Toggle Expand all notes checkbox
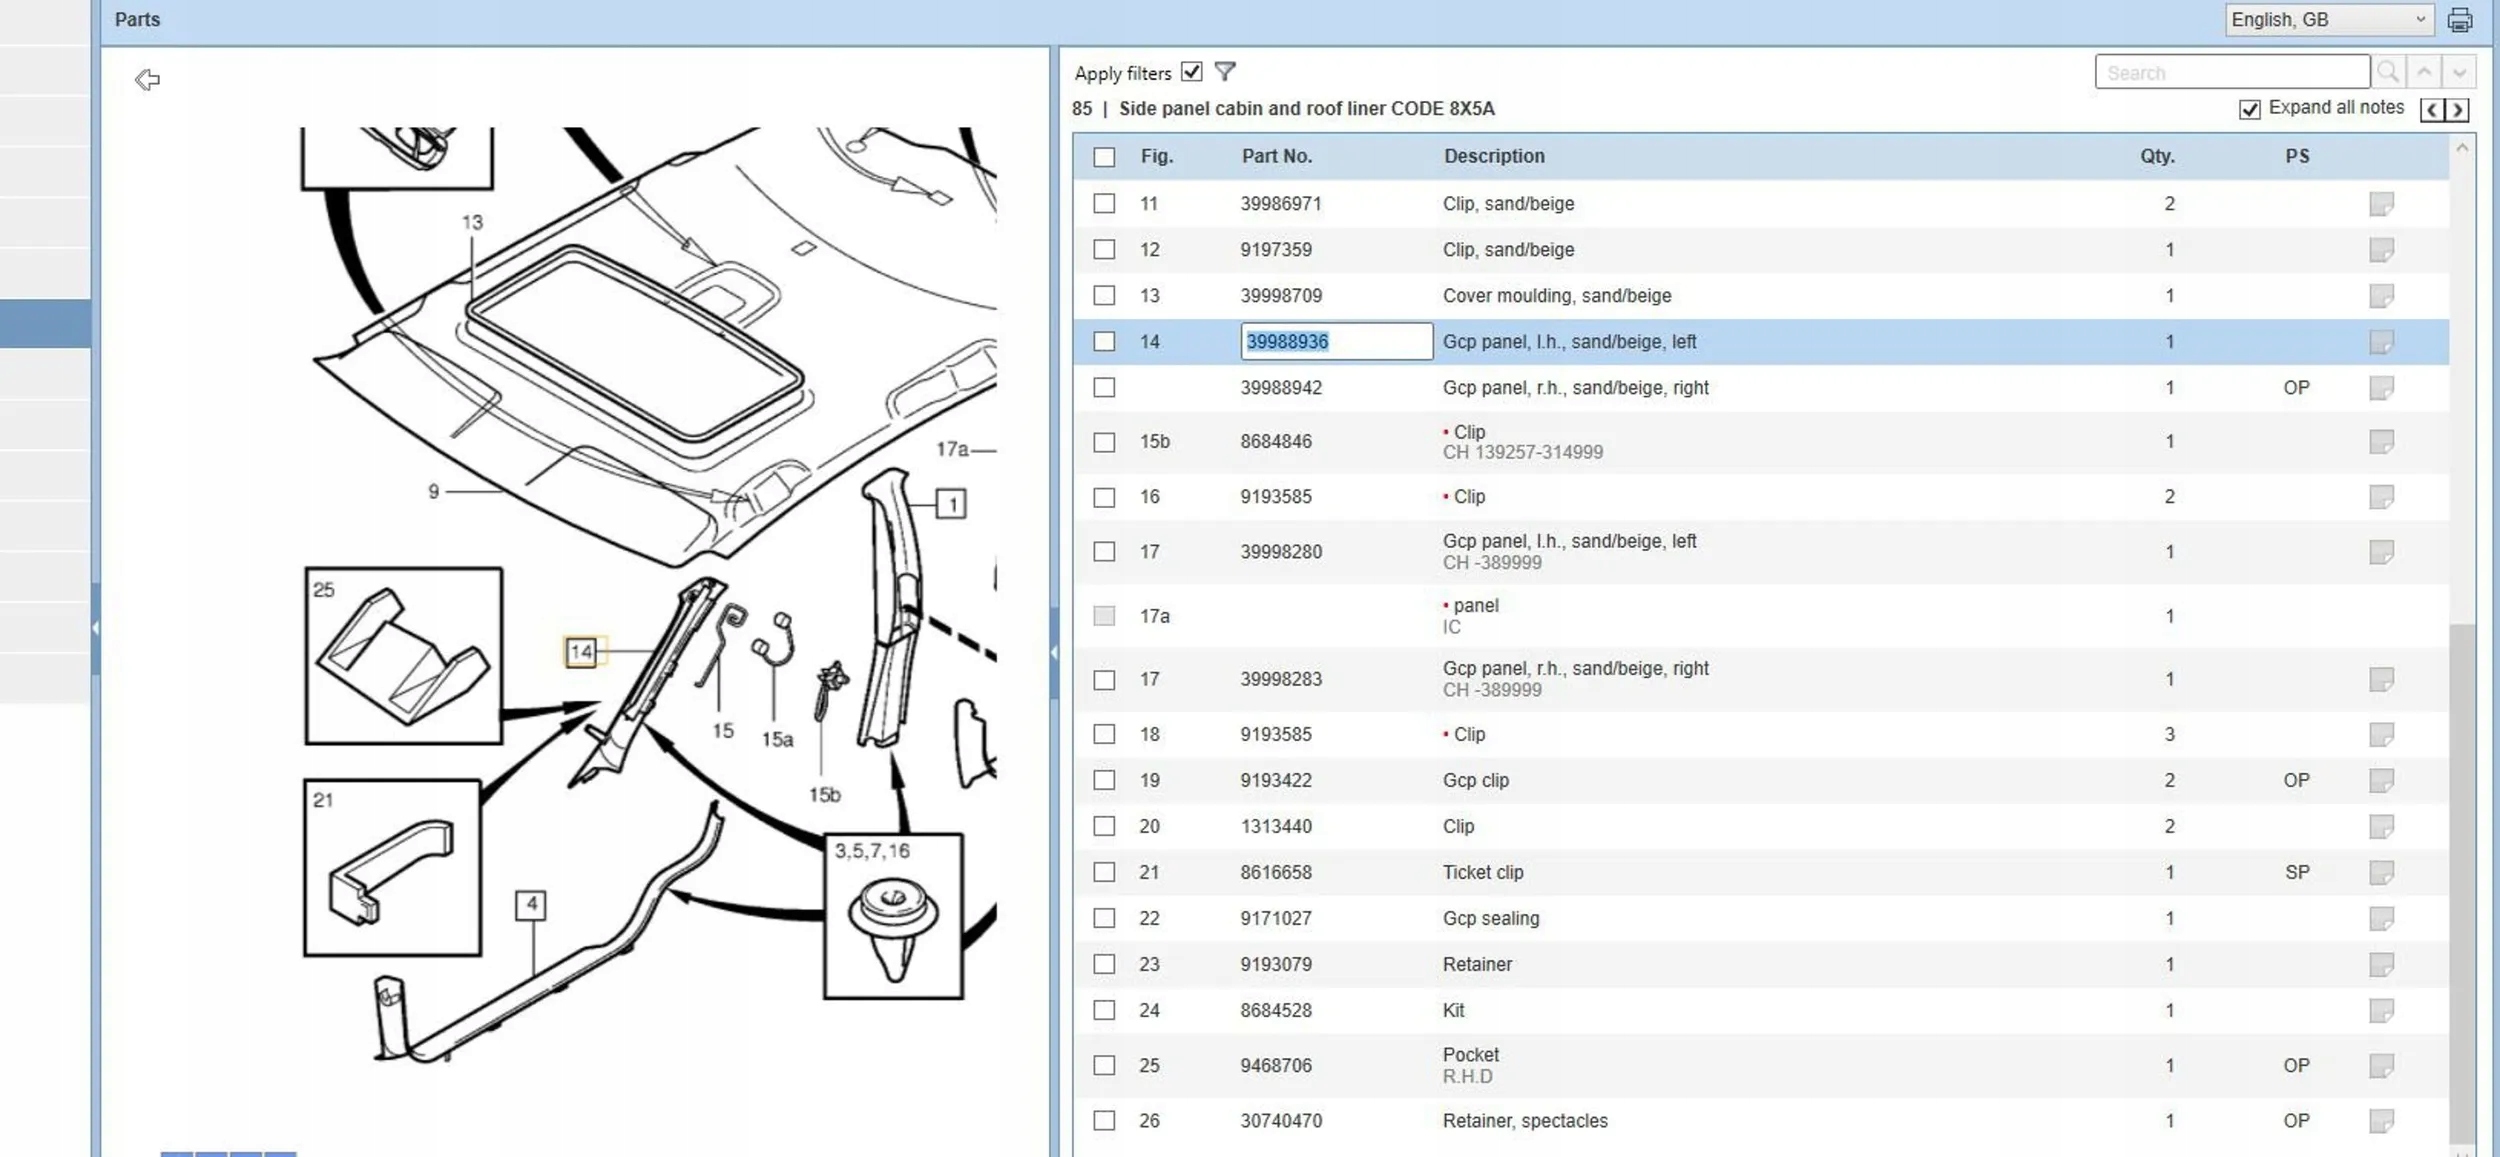The image size is (2500, 1157). 2250,109
